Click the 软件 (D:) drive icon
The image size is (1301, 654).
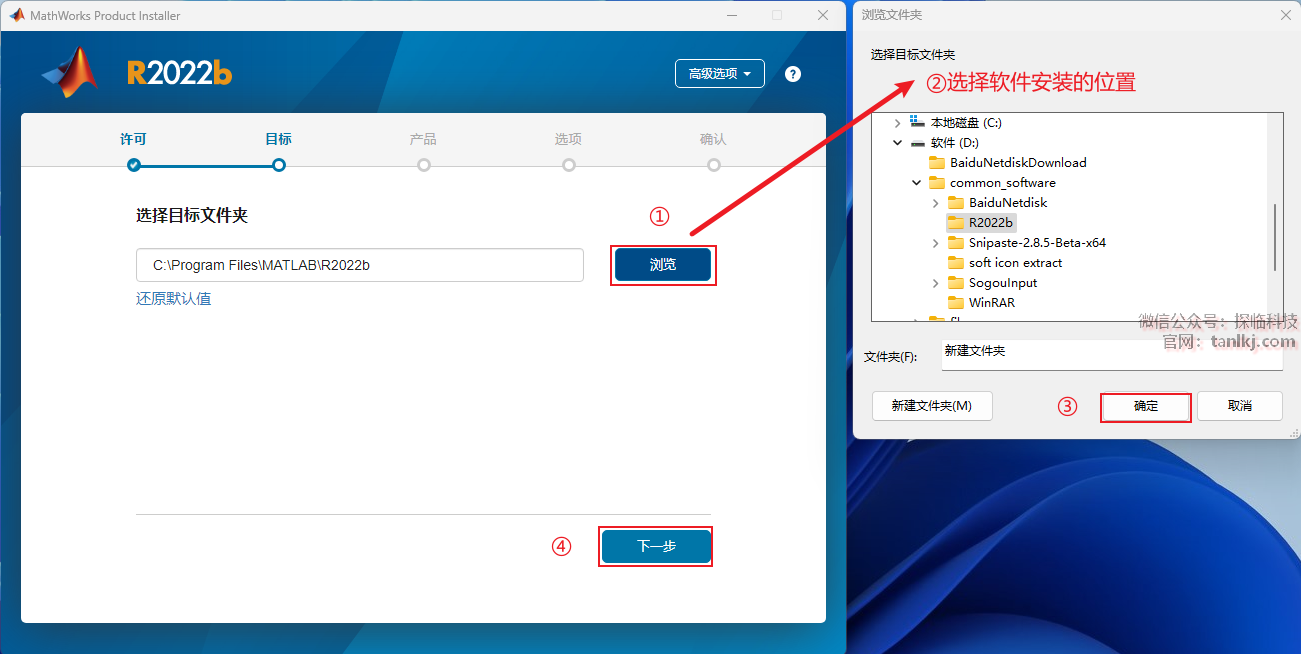point(917,143)
